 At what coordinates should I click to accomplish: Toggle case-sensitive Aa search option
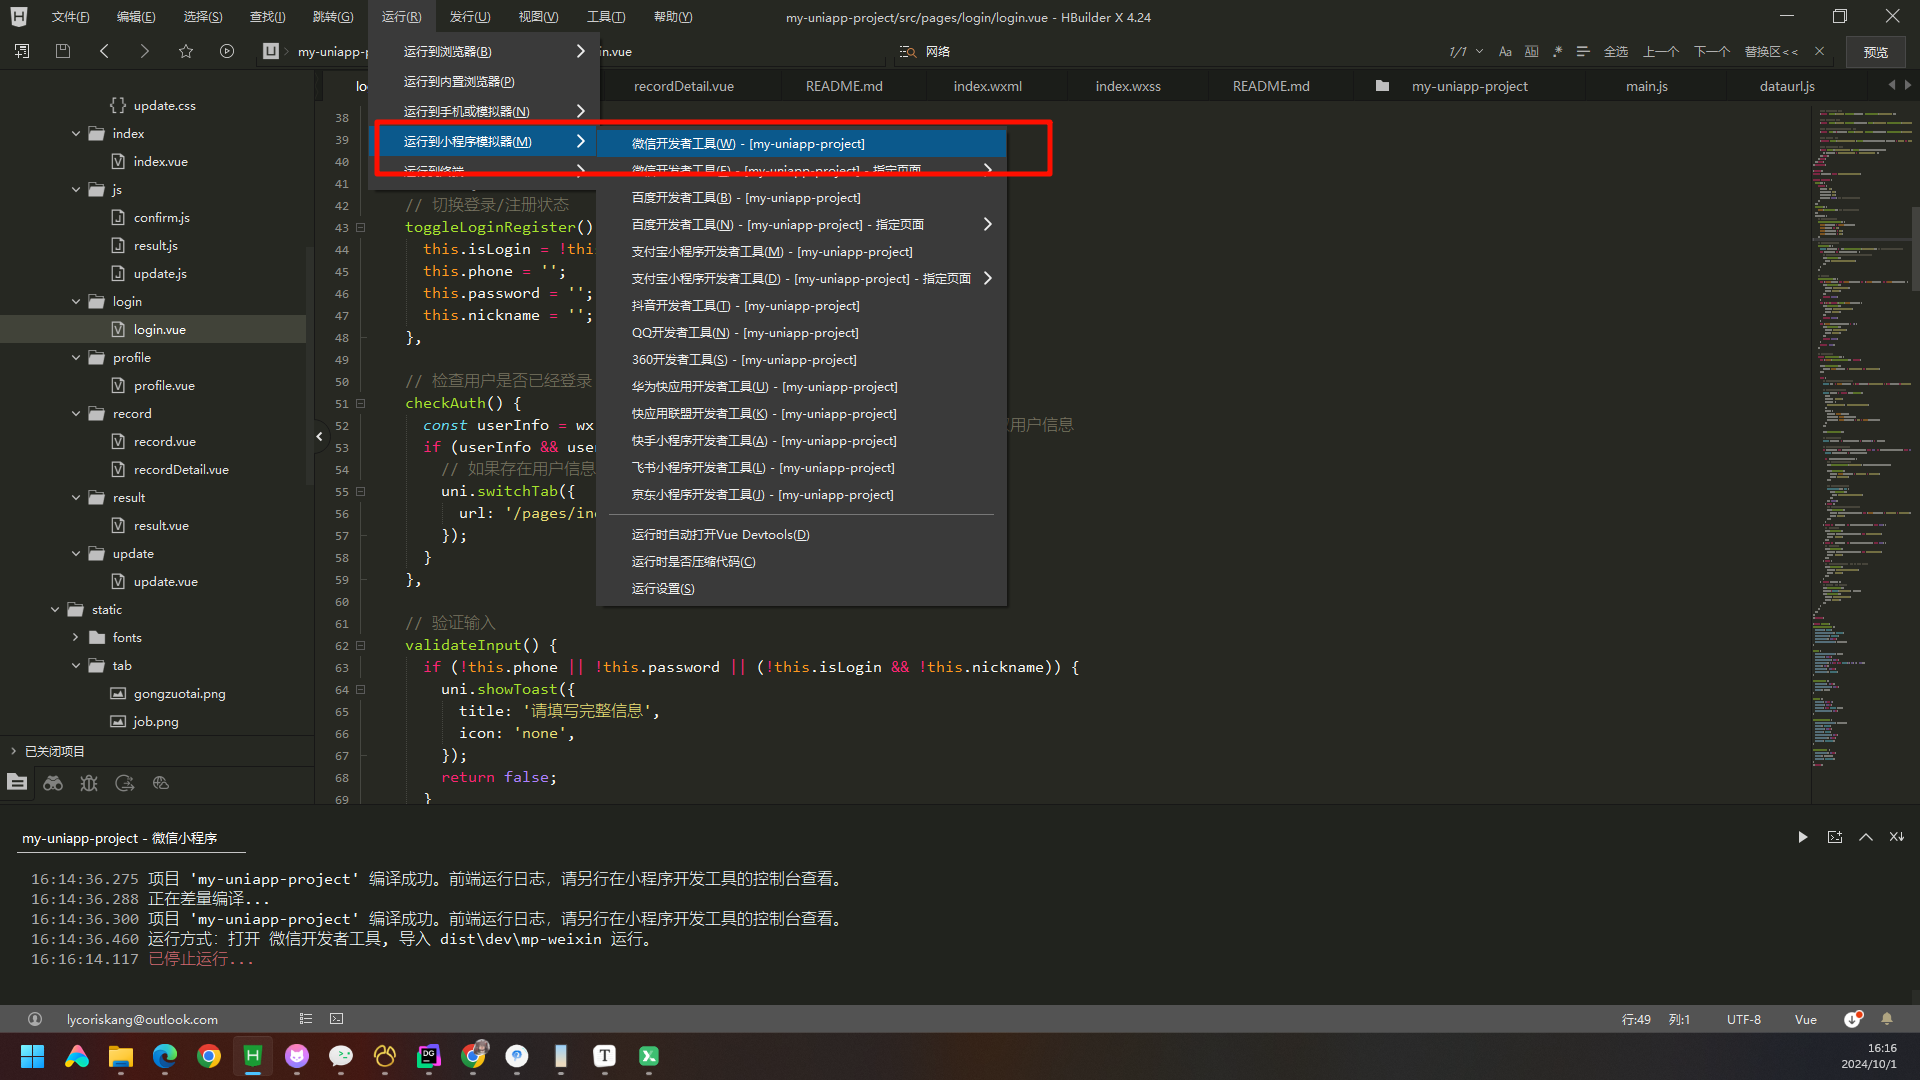point(1505,51)
